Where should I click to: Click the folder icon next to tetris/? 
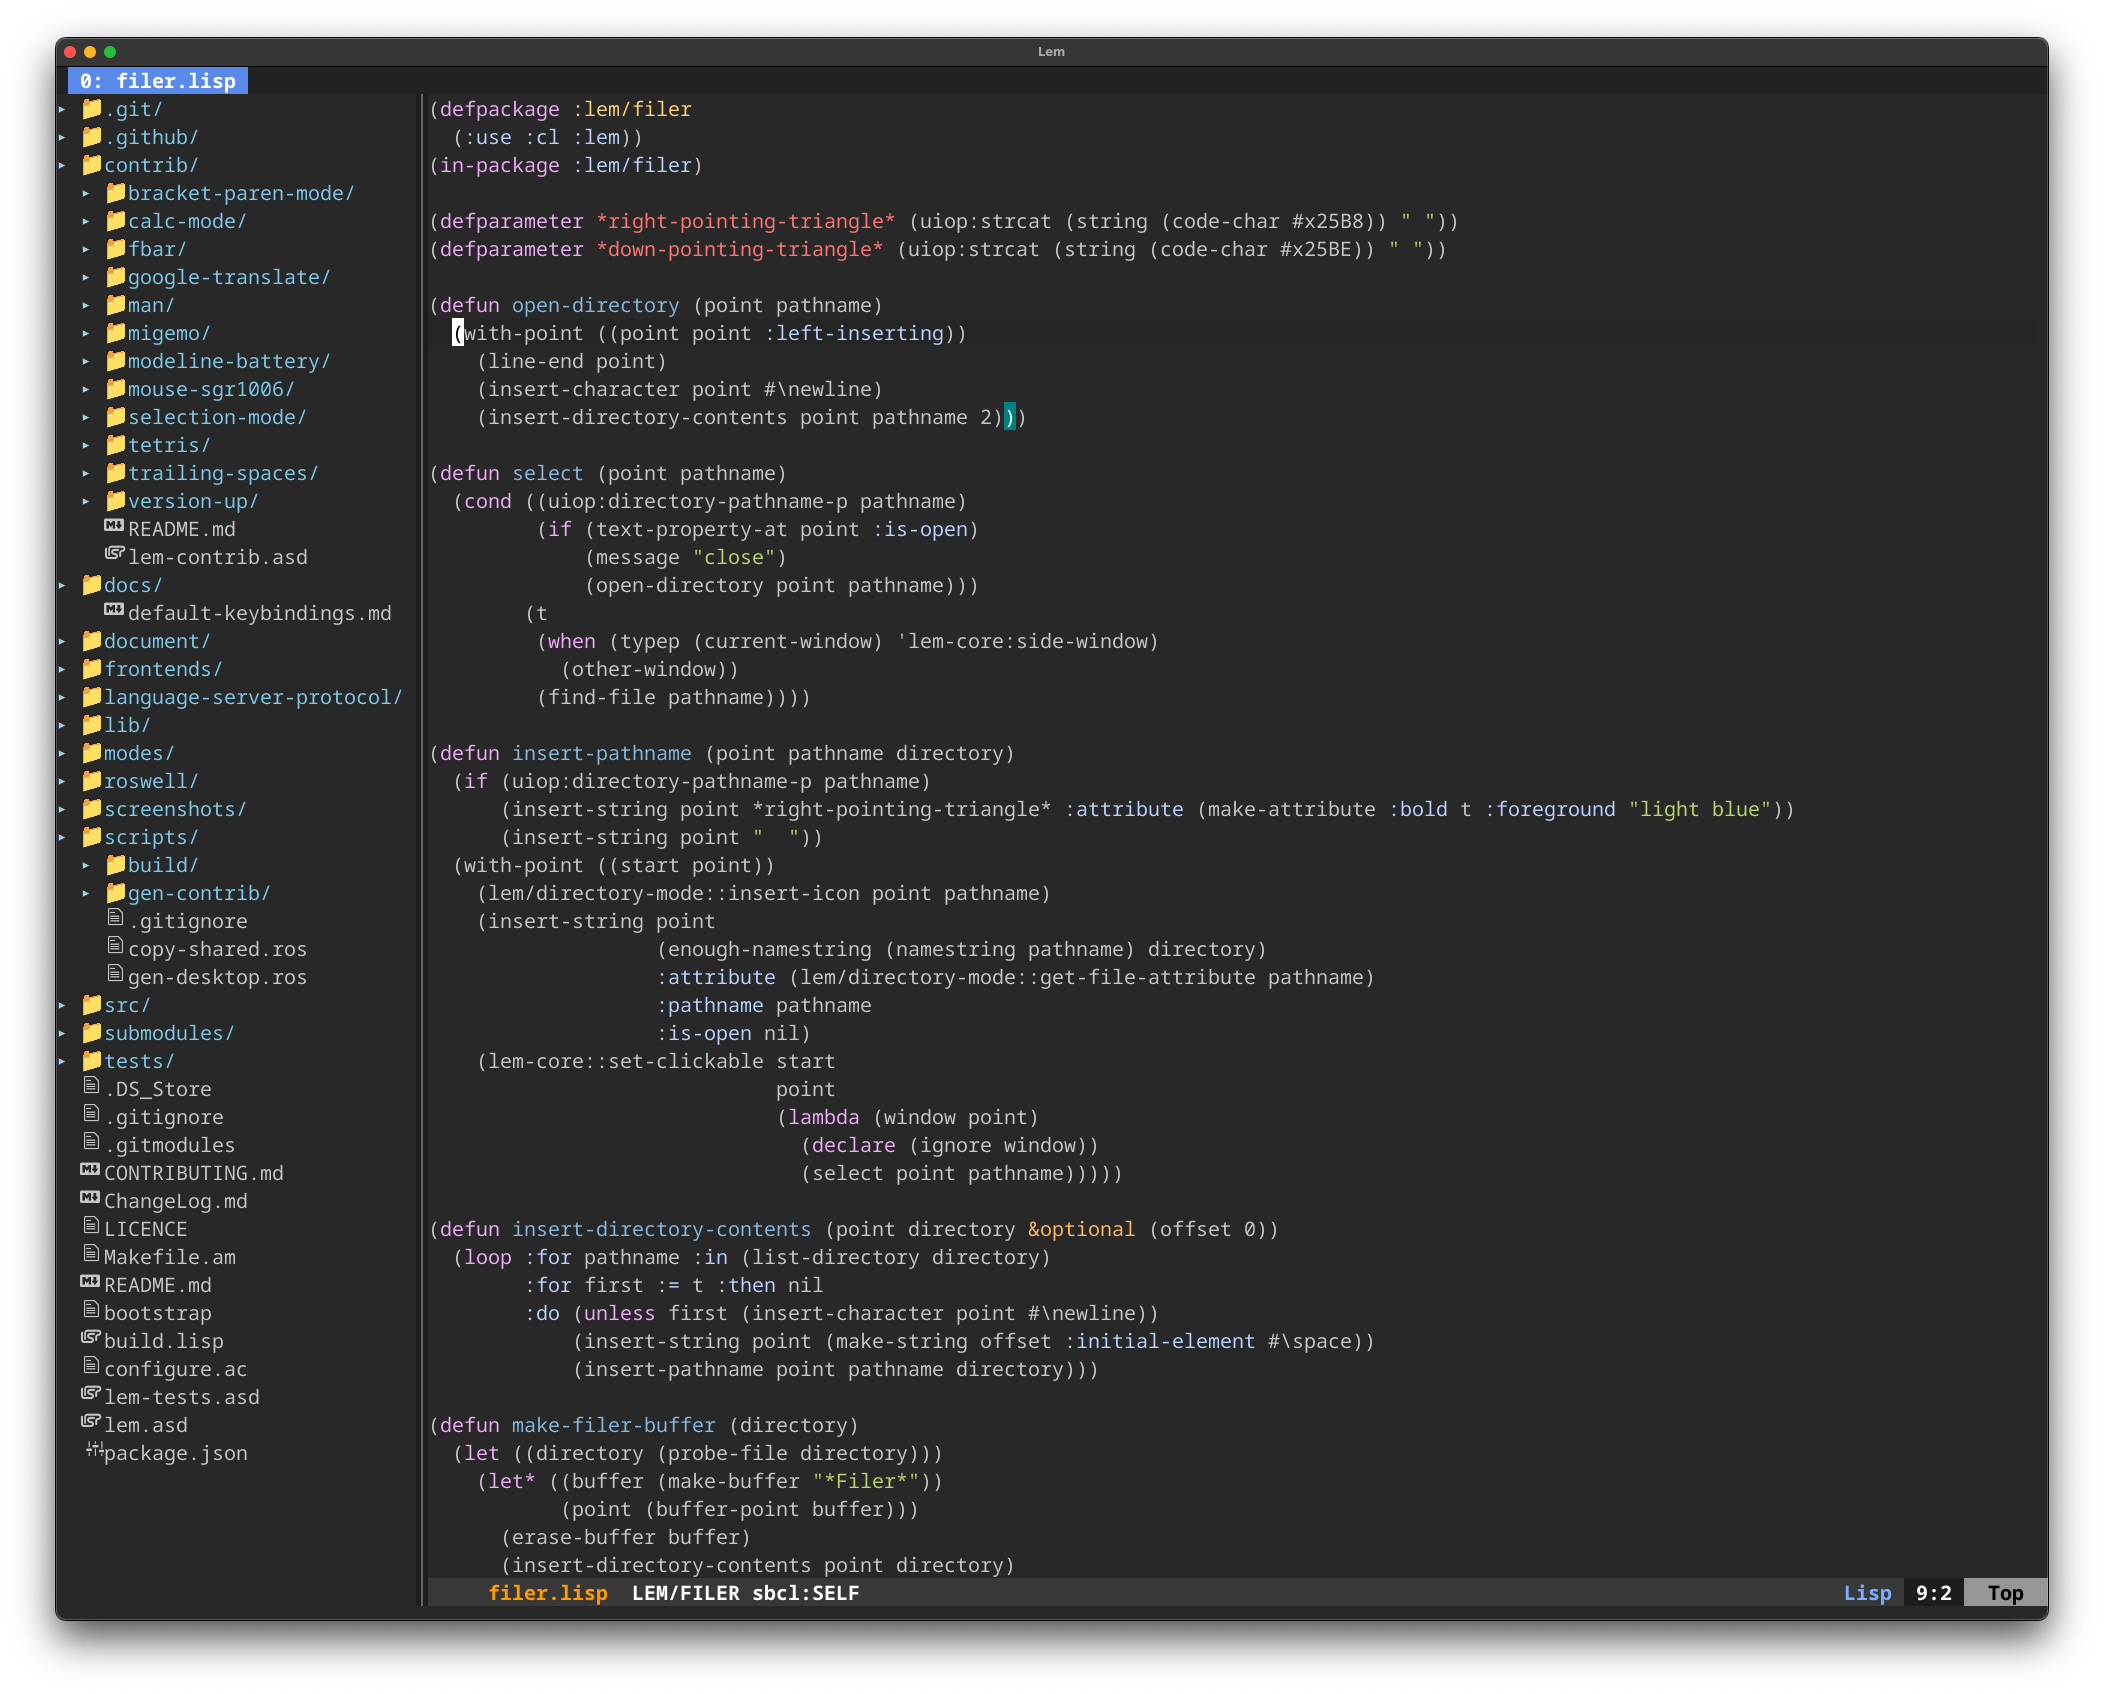pos(116,444)
